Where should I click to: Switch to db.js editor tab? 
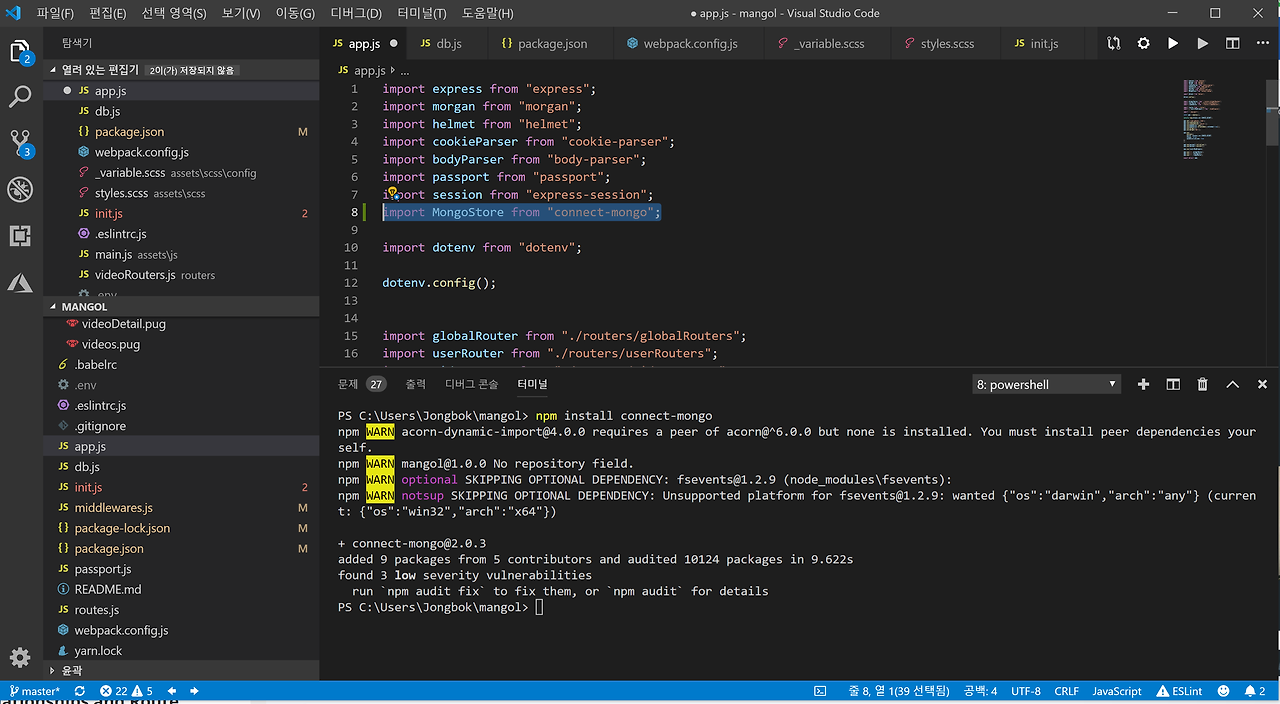[448, 44]
